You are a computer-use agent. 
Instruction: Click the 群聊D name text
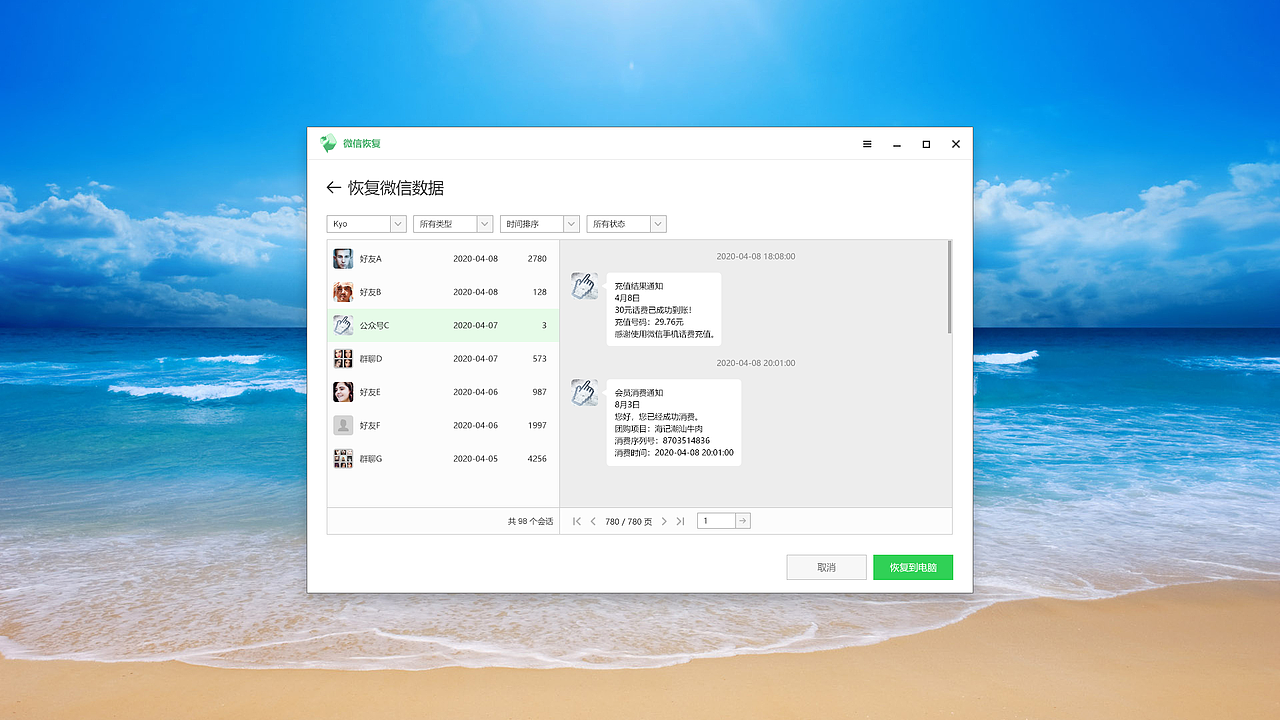pyautogui.click(x=371, y=358)
